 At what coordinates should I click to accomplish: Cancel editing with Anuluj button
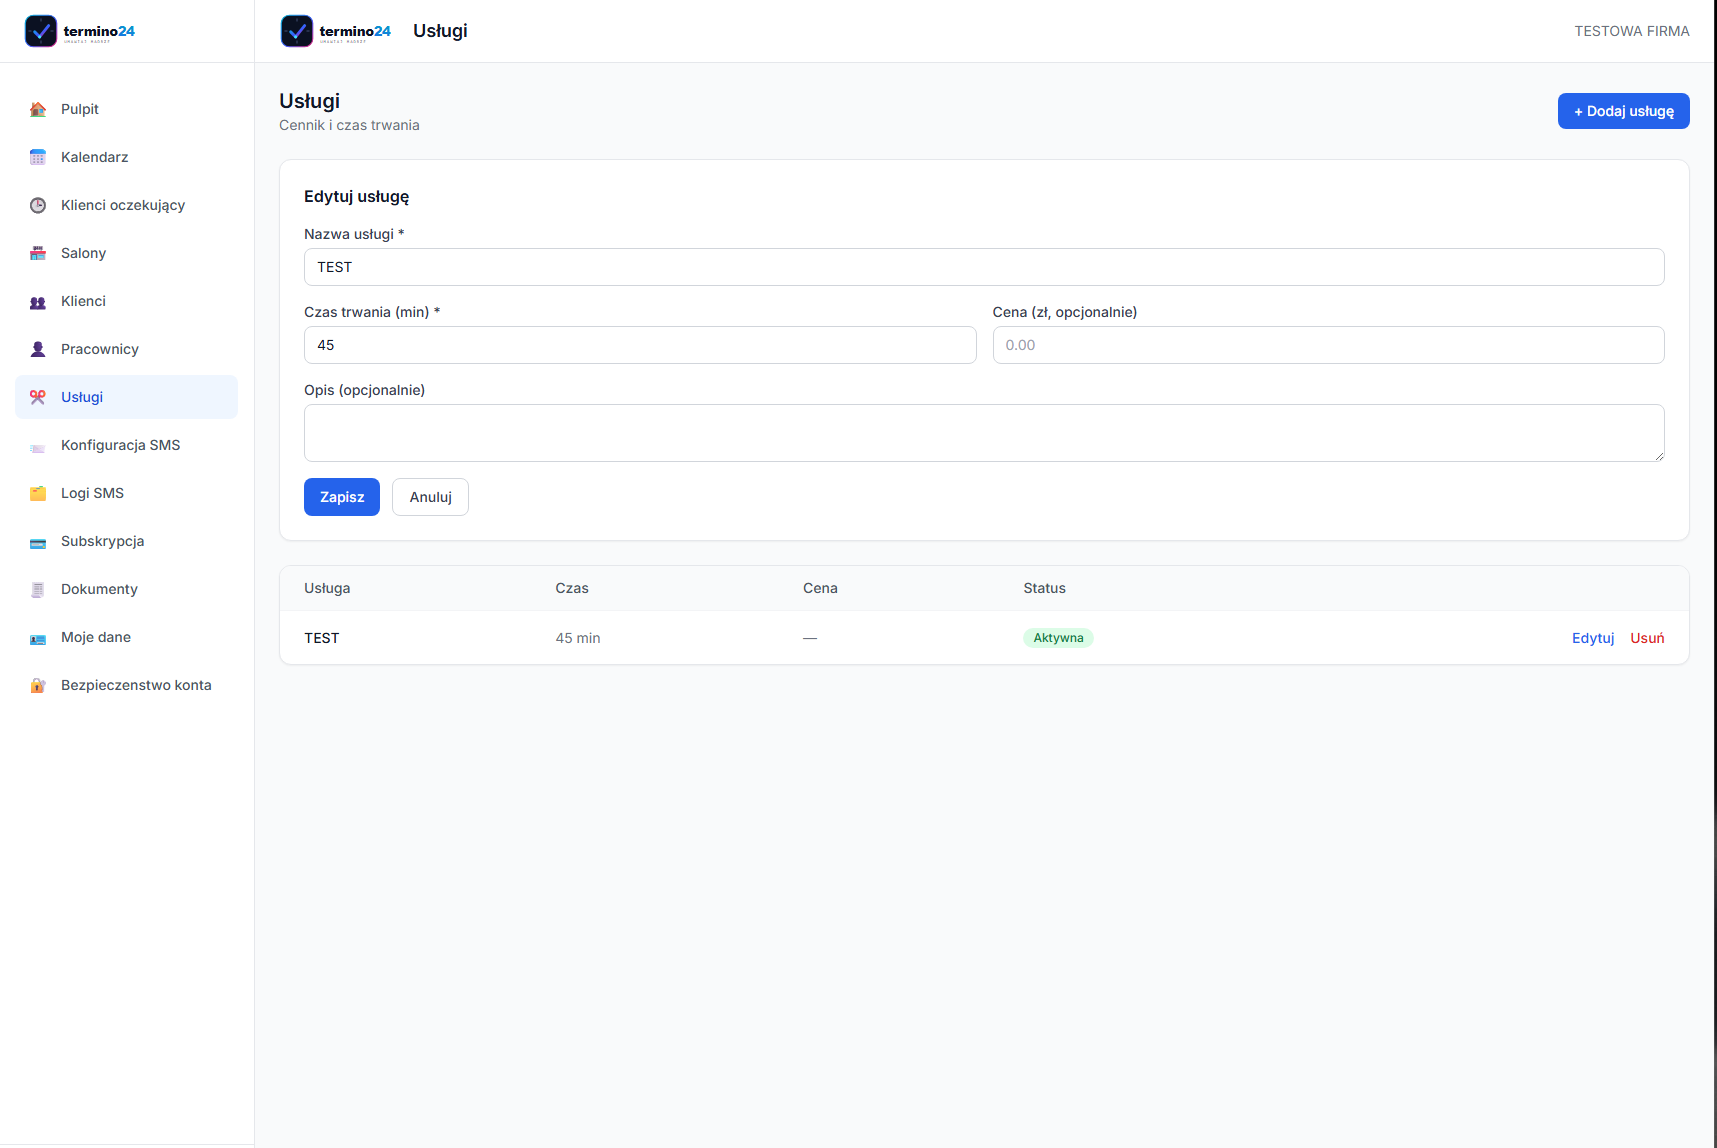(x=430, y=497)
